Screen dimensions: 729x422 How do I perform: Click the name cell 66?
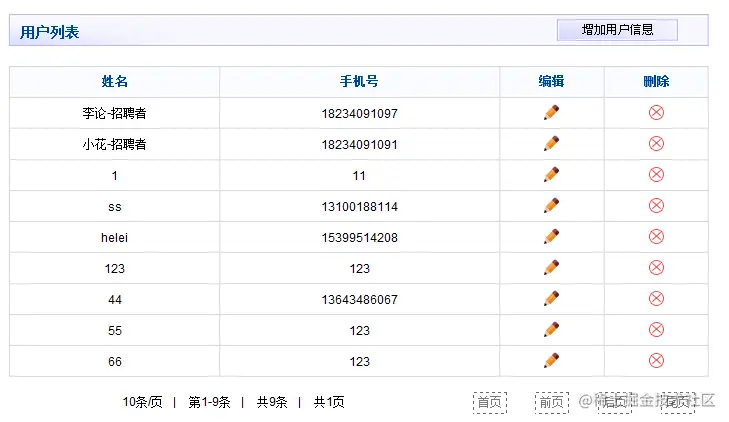tap(115, 362)
